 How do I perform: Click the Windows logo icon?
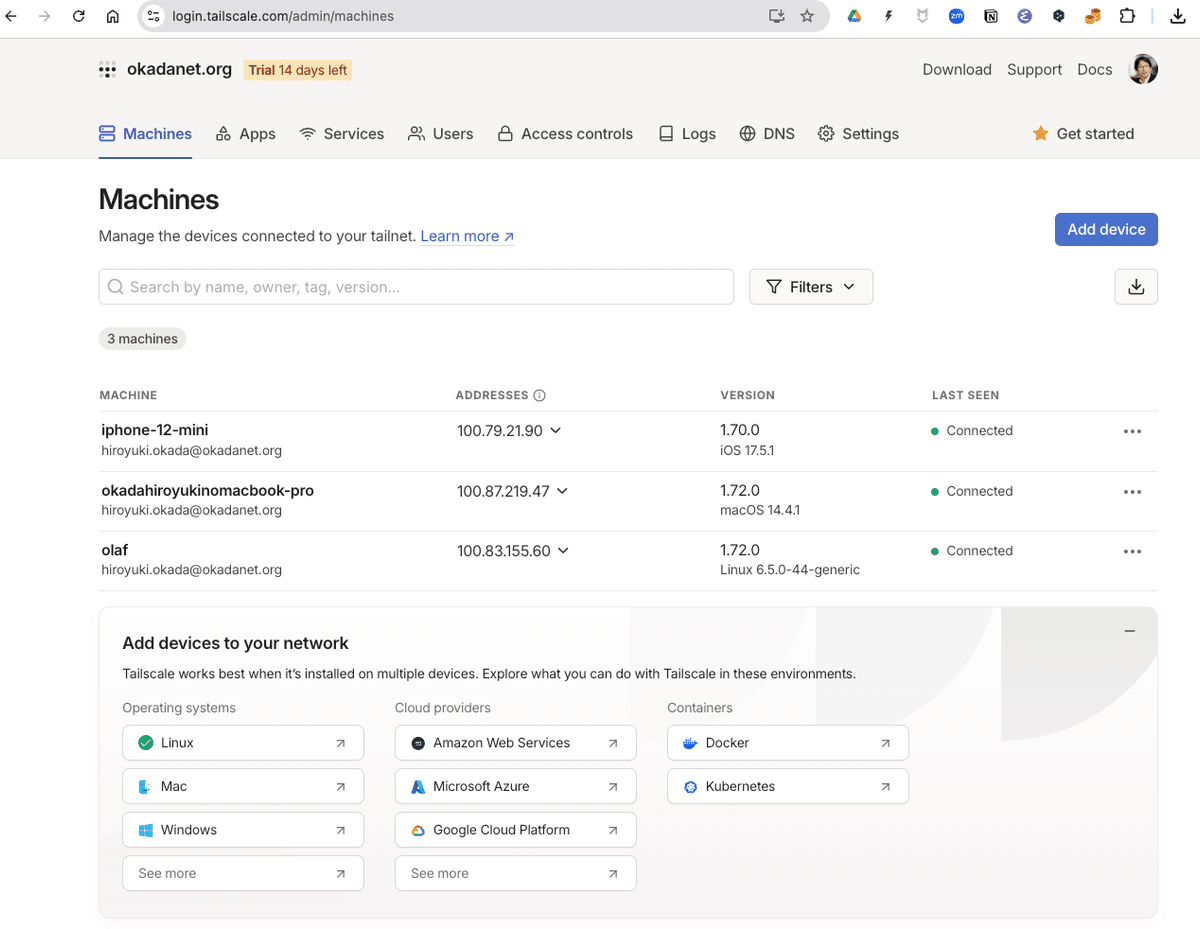(x=145, y=830)
